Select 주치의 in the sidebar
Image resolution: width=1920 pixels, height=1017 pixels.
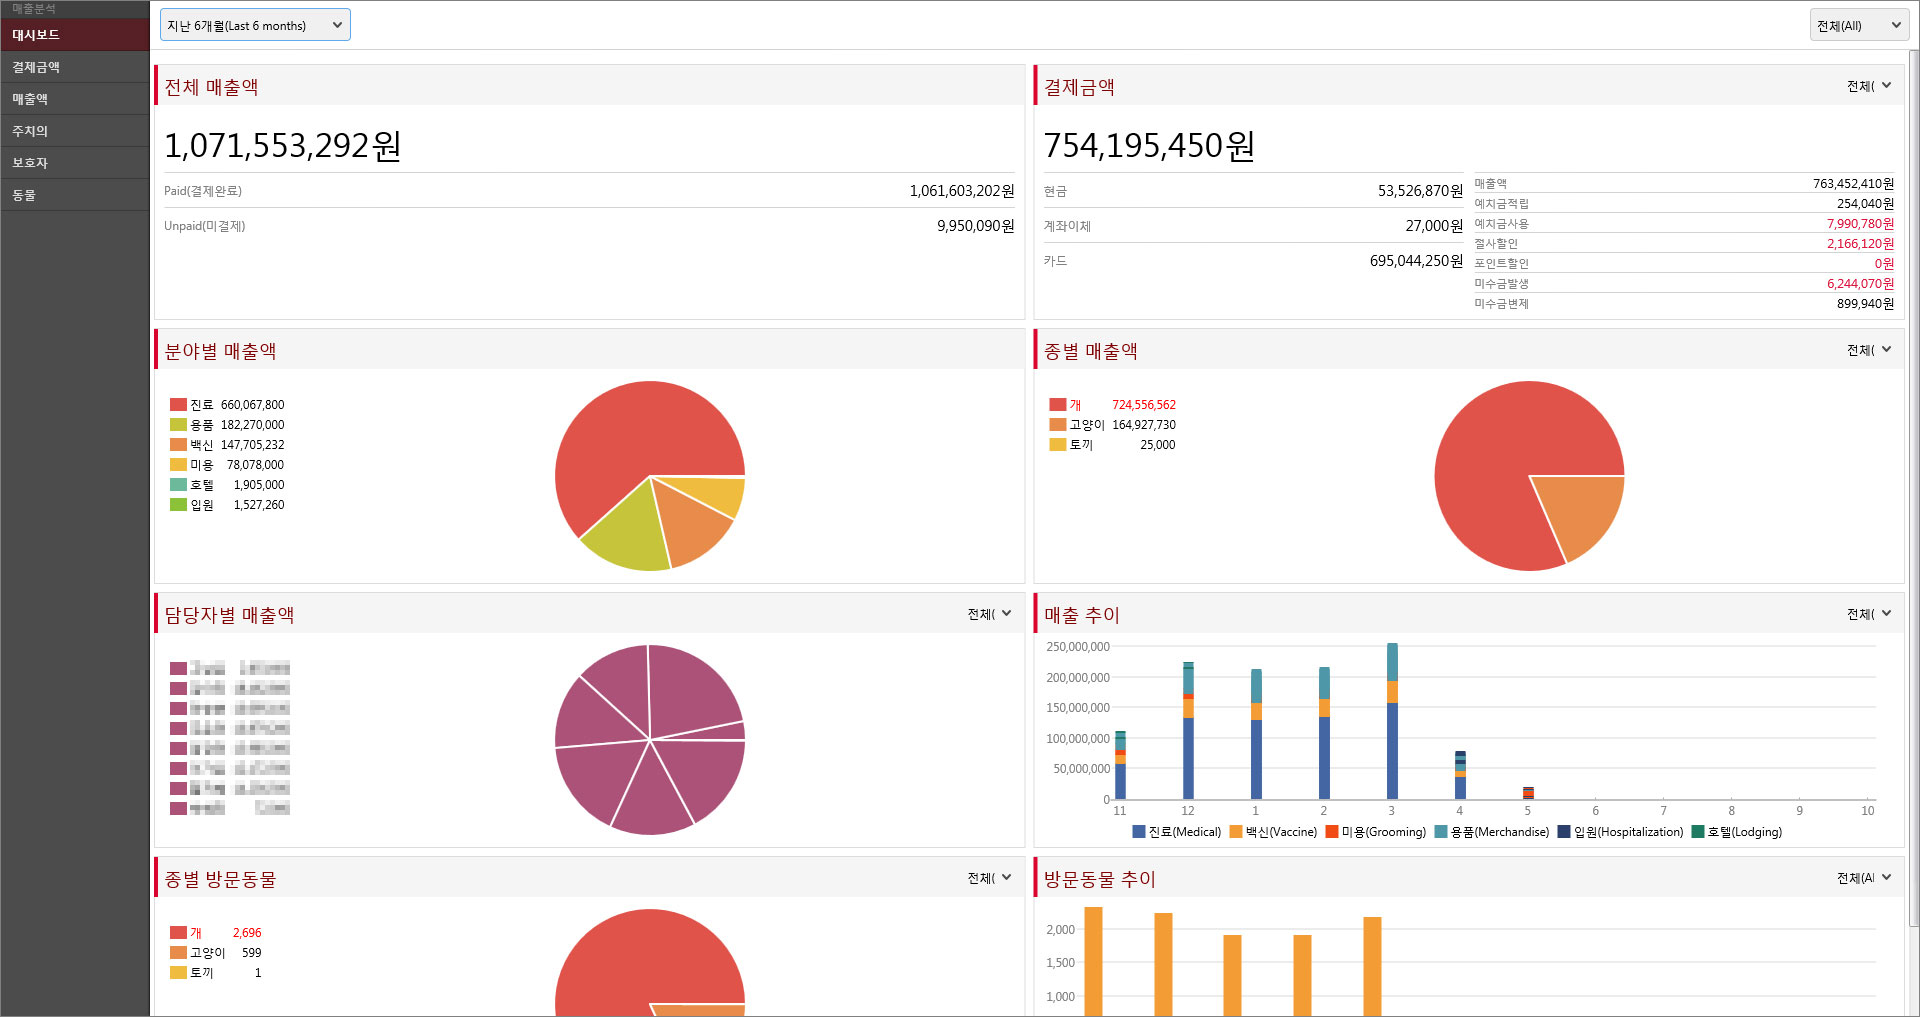(x=75, y=131)
